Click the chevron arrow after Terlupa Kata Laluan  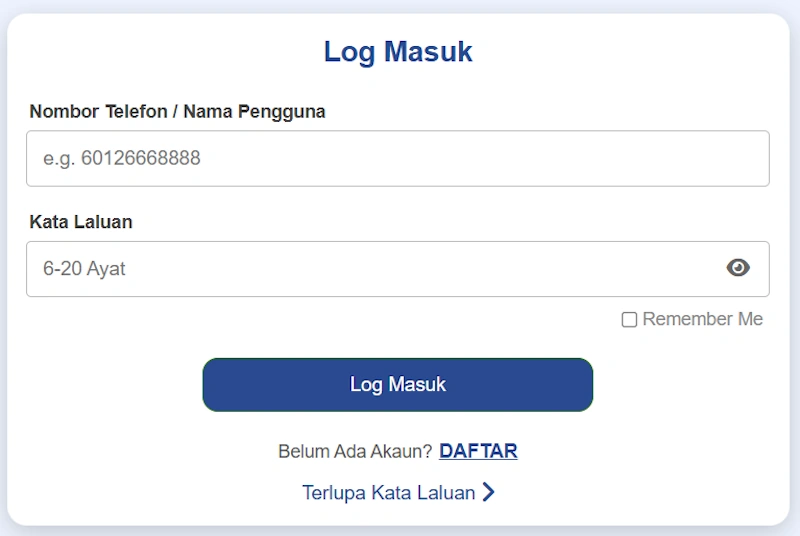tap(489, 492)
